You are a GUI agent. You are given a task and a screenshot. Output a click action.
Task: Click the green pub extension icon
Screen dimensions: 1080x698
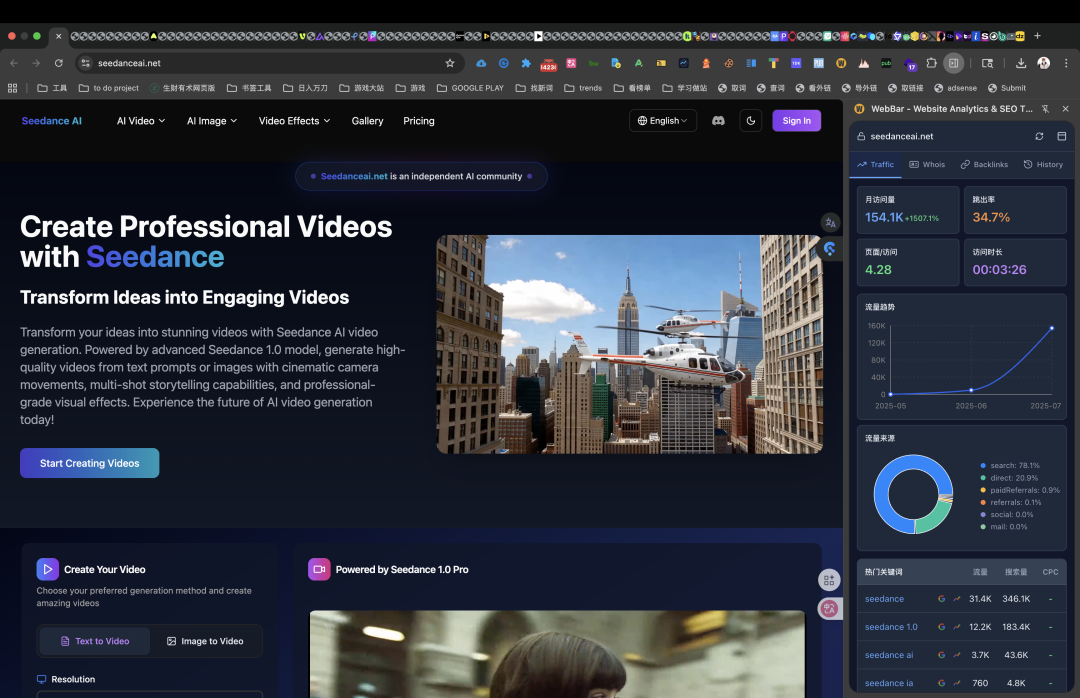tap(886, 63)
